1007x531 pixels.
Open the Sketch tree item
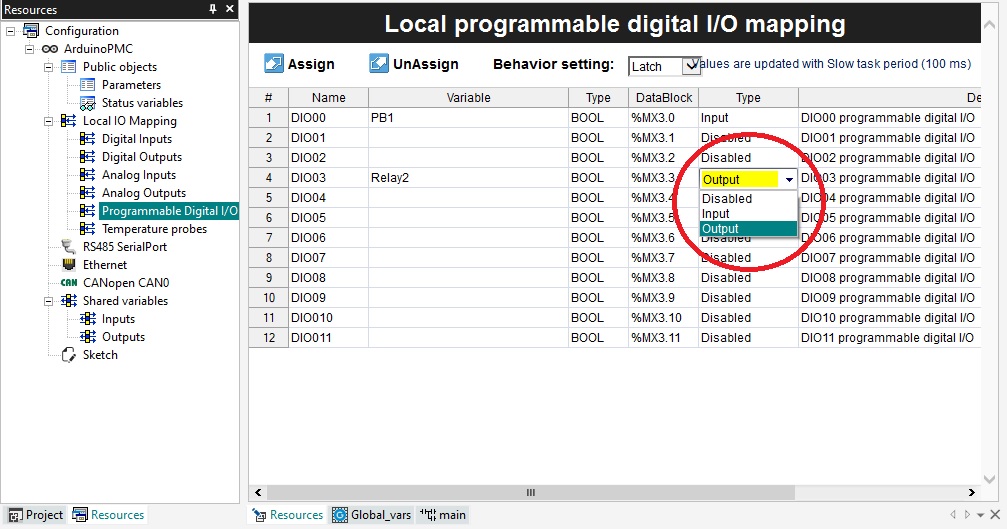(x=100, y=354)
